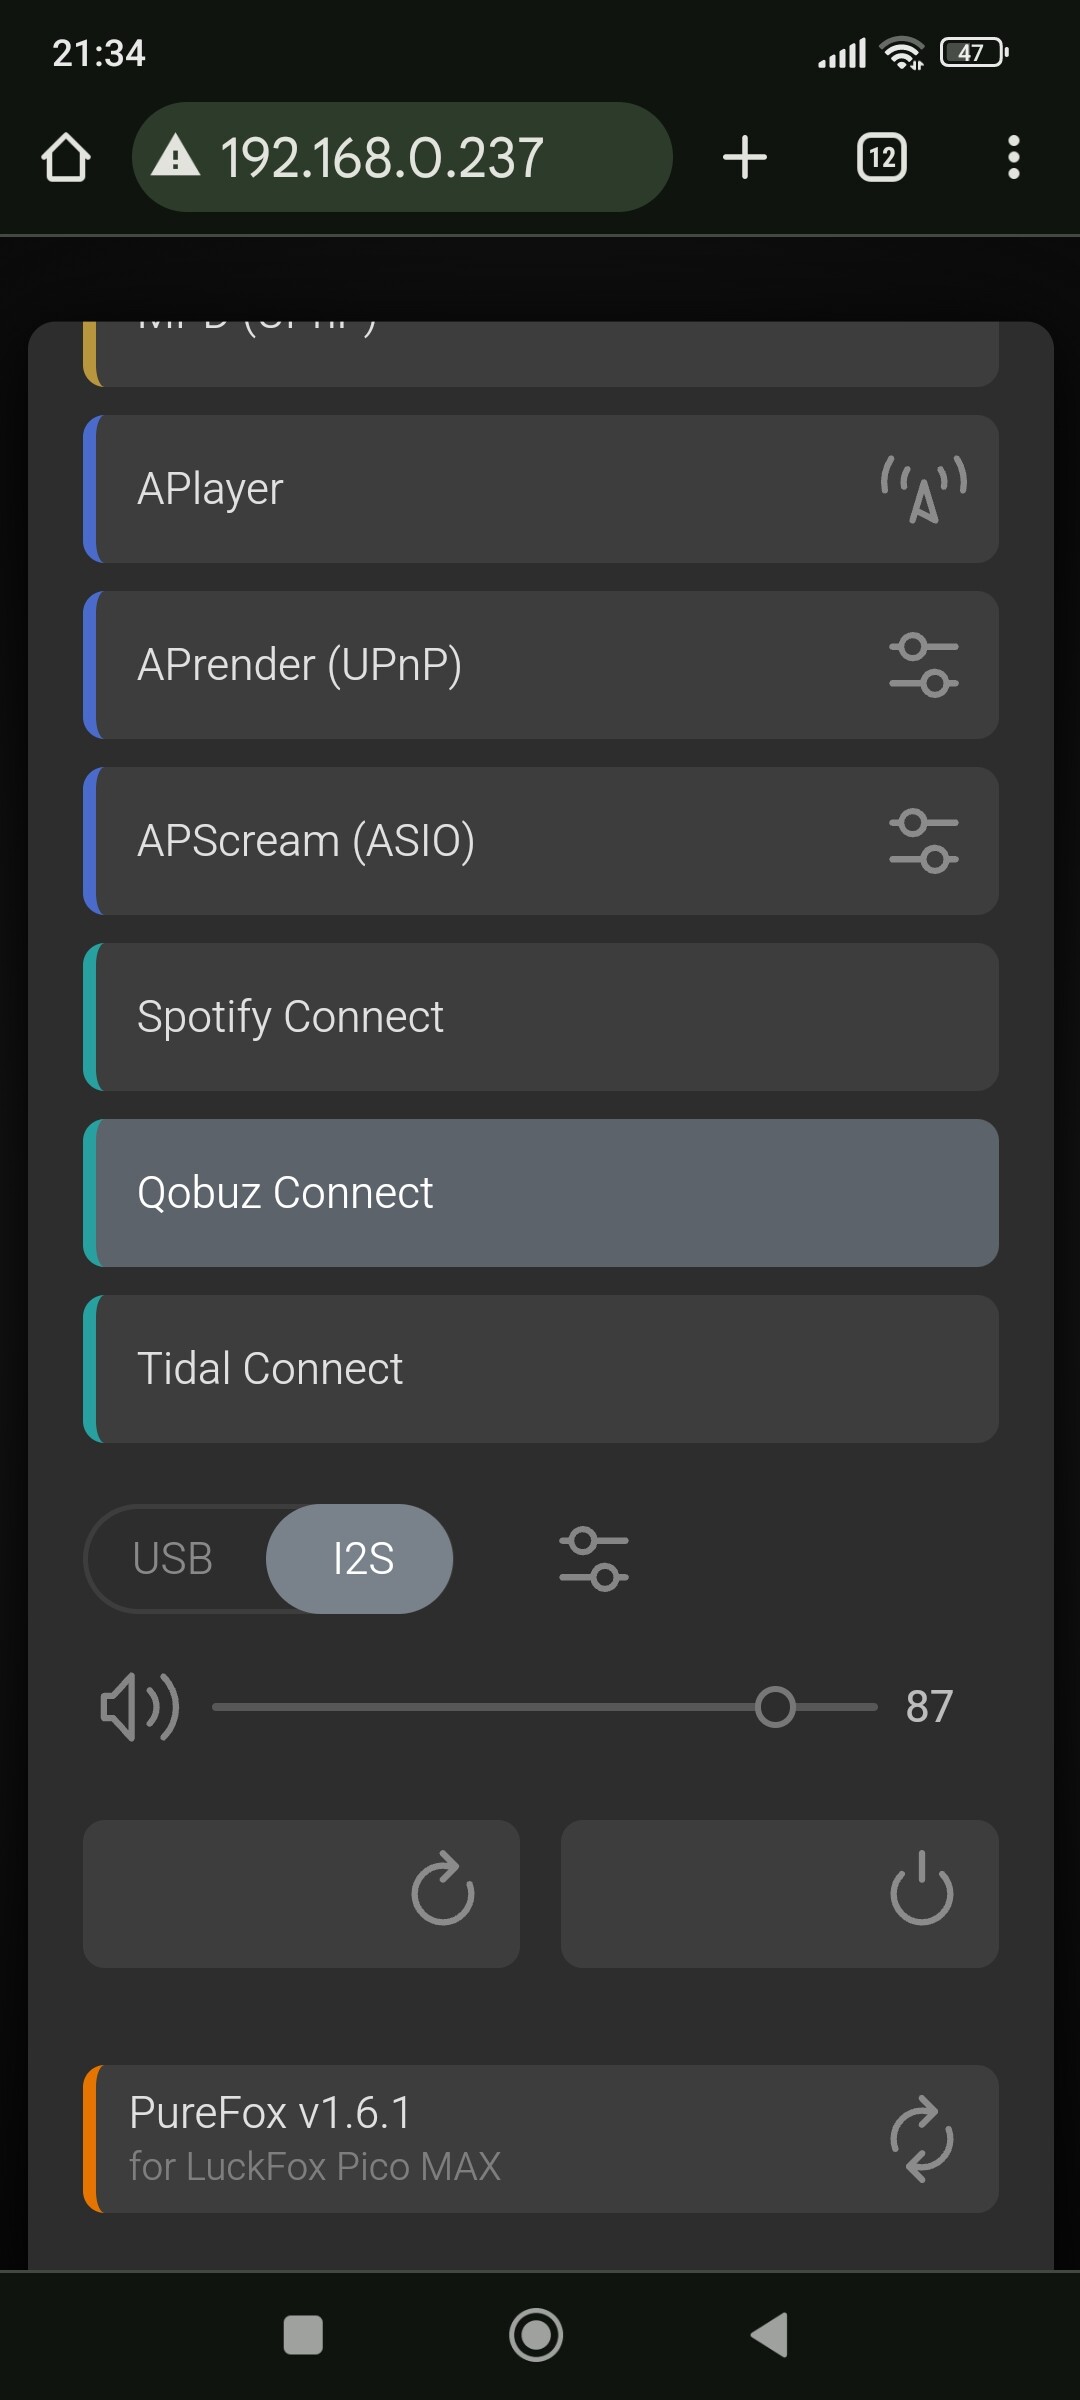Open the browser three-dot menu
Screen dimensions: 1080x2400
coord(1013,157)
